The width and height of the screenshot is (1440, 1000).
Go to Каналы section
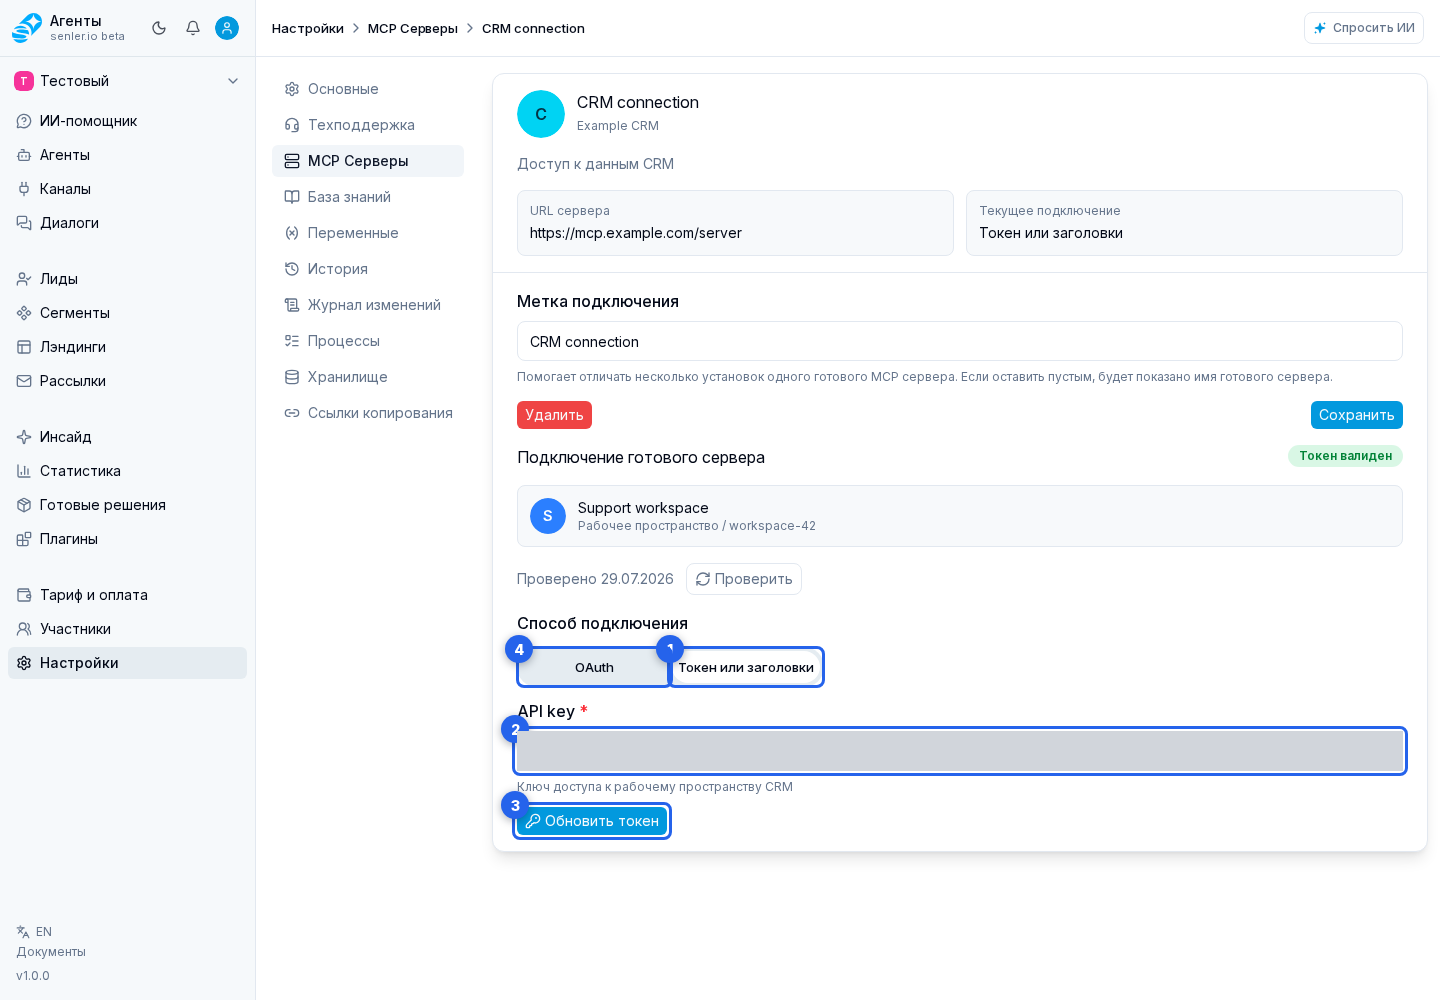coord(127,189)
